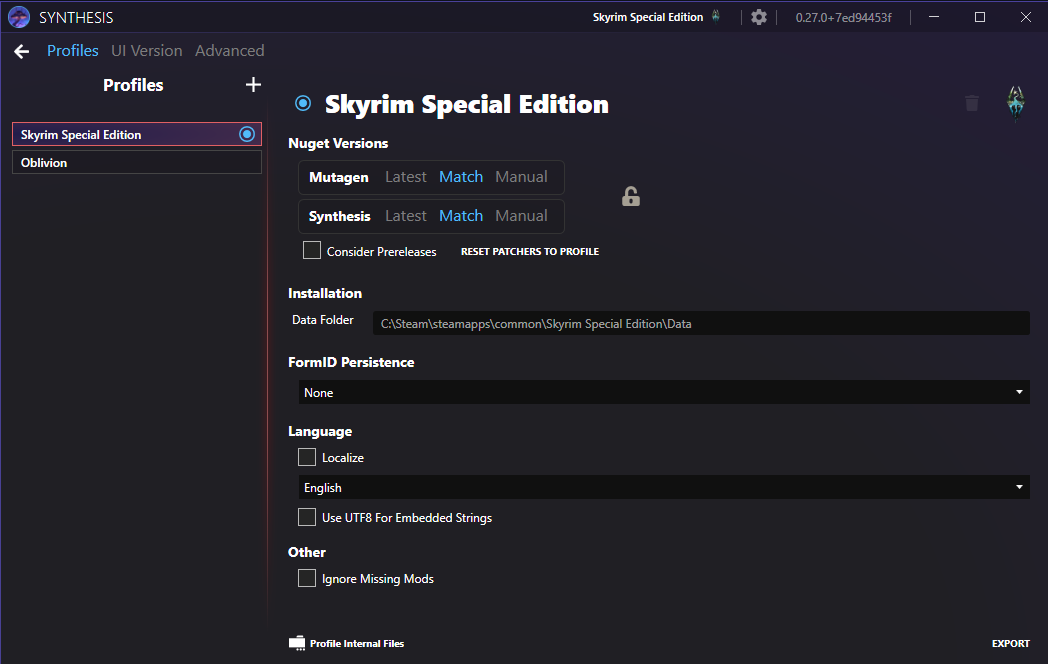Screen dimensions: 1048x664
Task: Enable Ignore Missing Mods checkbox
Action: point(307,578)
